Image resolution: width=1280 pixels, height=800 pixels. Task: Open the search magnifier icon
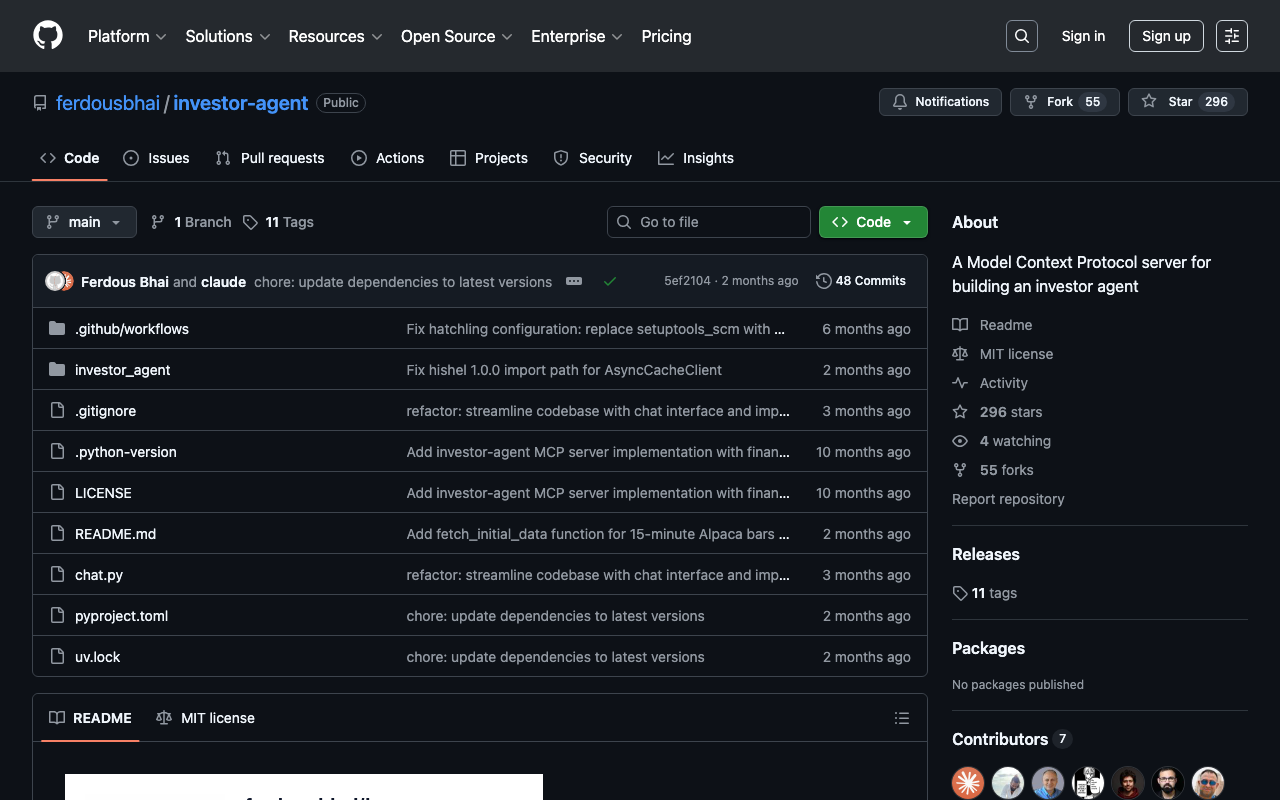[x=1021, y=36]
